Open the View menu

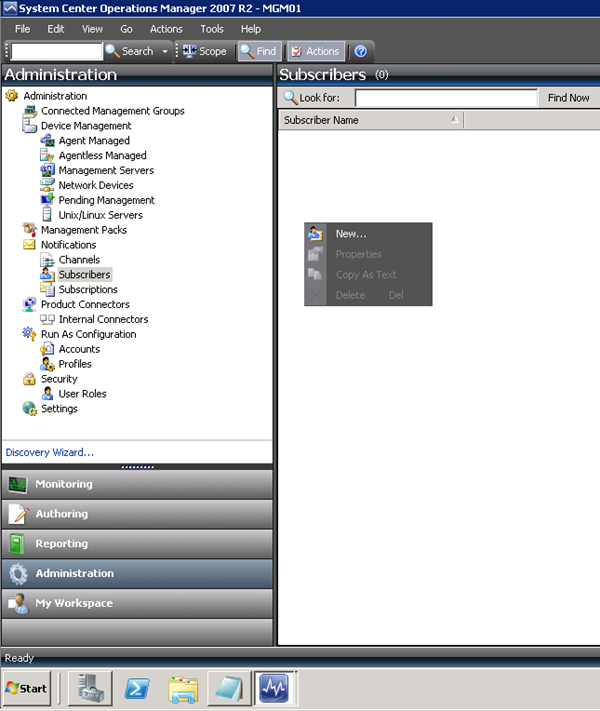tap(92, 29)
